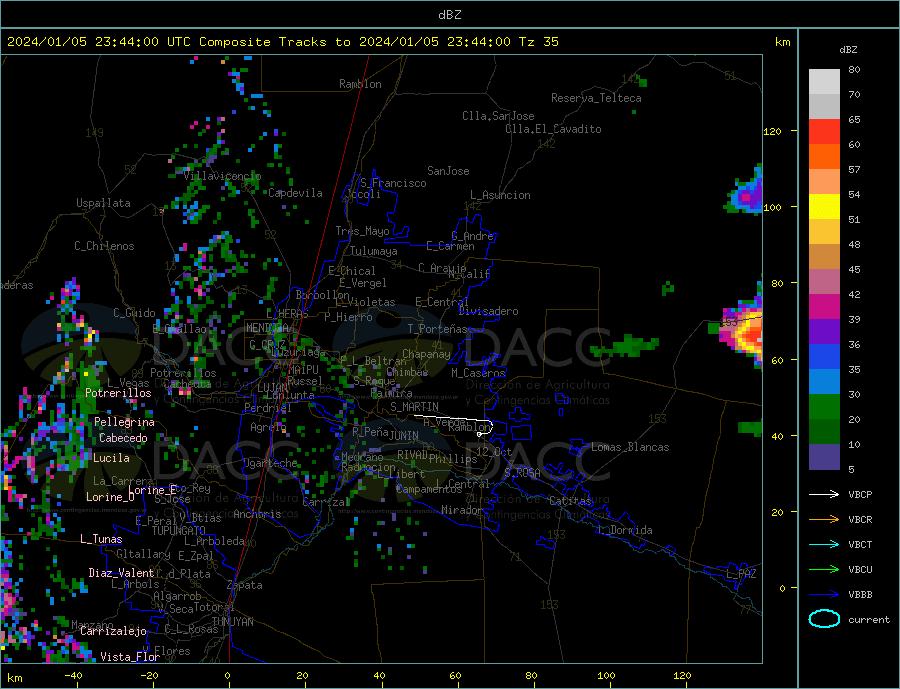The height and width of the screenshot is (689, 900).
Task: Click the Clla.SanJose label
Action: coord(498,117)
